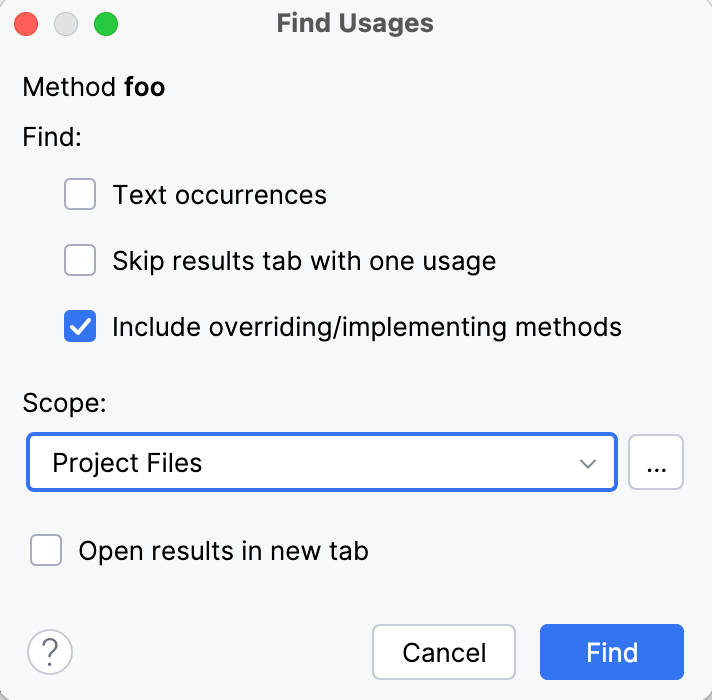
Task: Enable the Open results in new tab checkbox
Action: (46, 550)
